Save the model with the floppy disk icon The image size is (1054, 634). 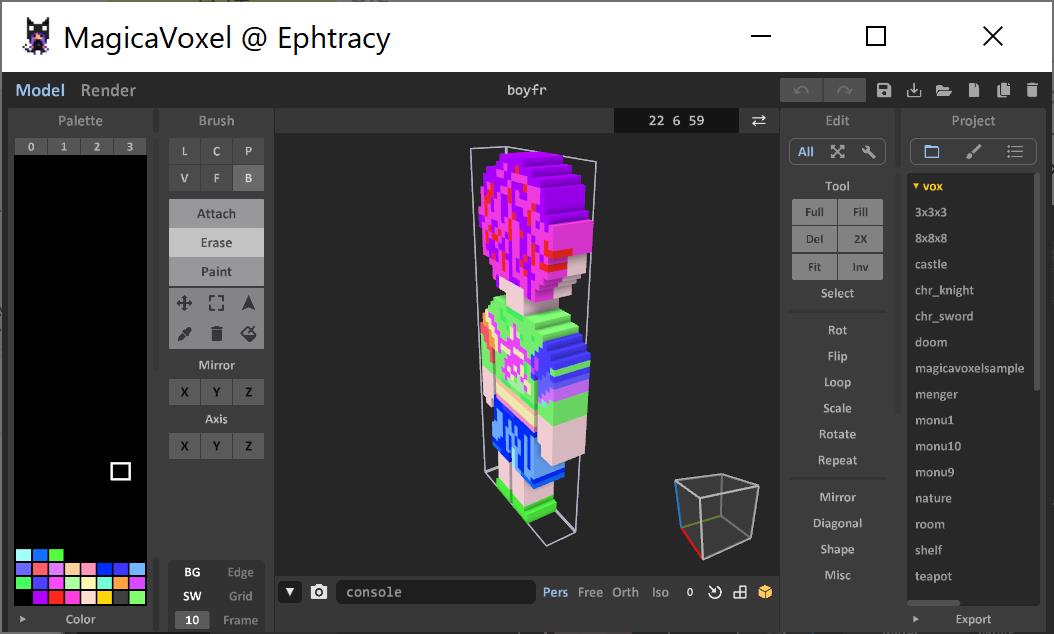(884, 90)
